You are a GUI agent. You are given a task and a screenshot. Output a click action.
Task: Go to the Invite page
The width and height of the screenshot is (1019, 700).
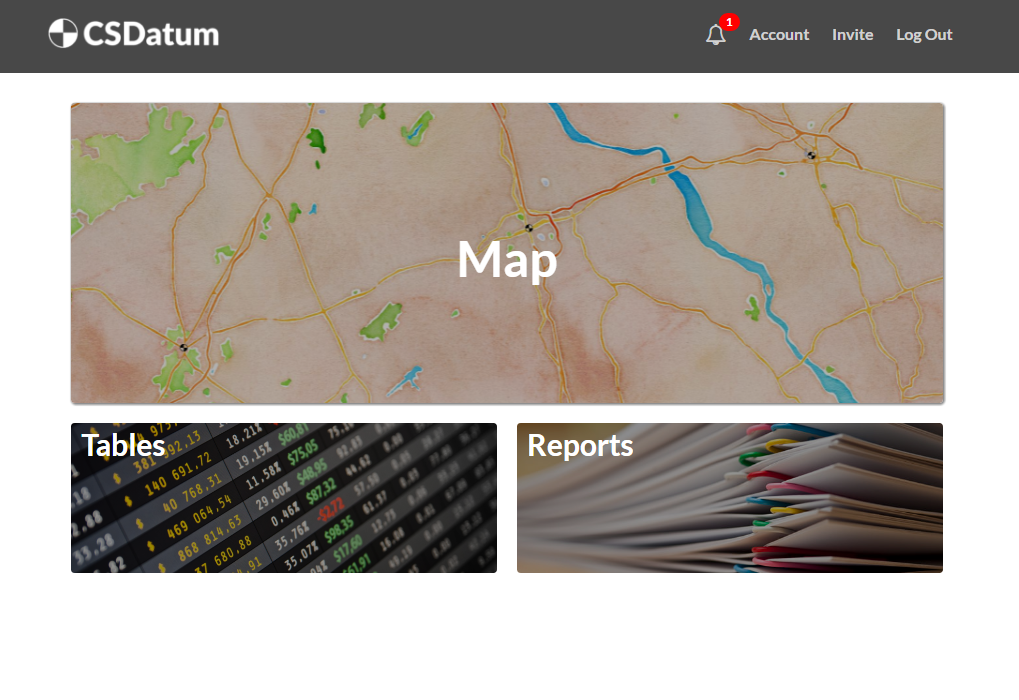coord(852,35)
